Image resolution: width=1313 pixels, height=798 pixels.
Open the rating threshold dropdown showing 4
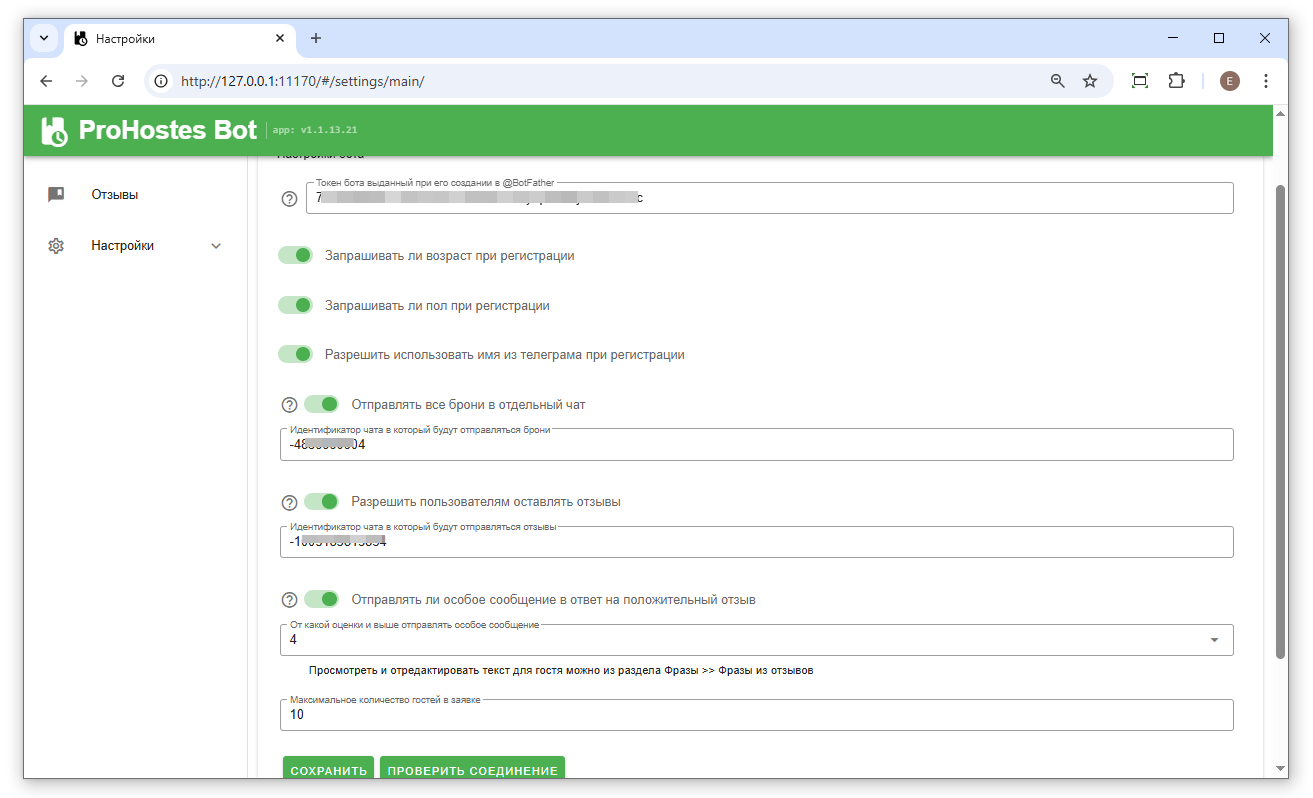[1213, 640]
